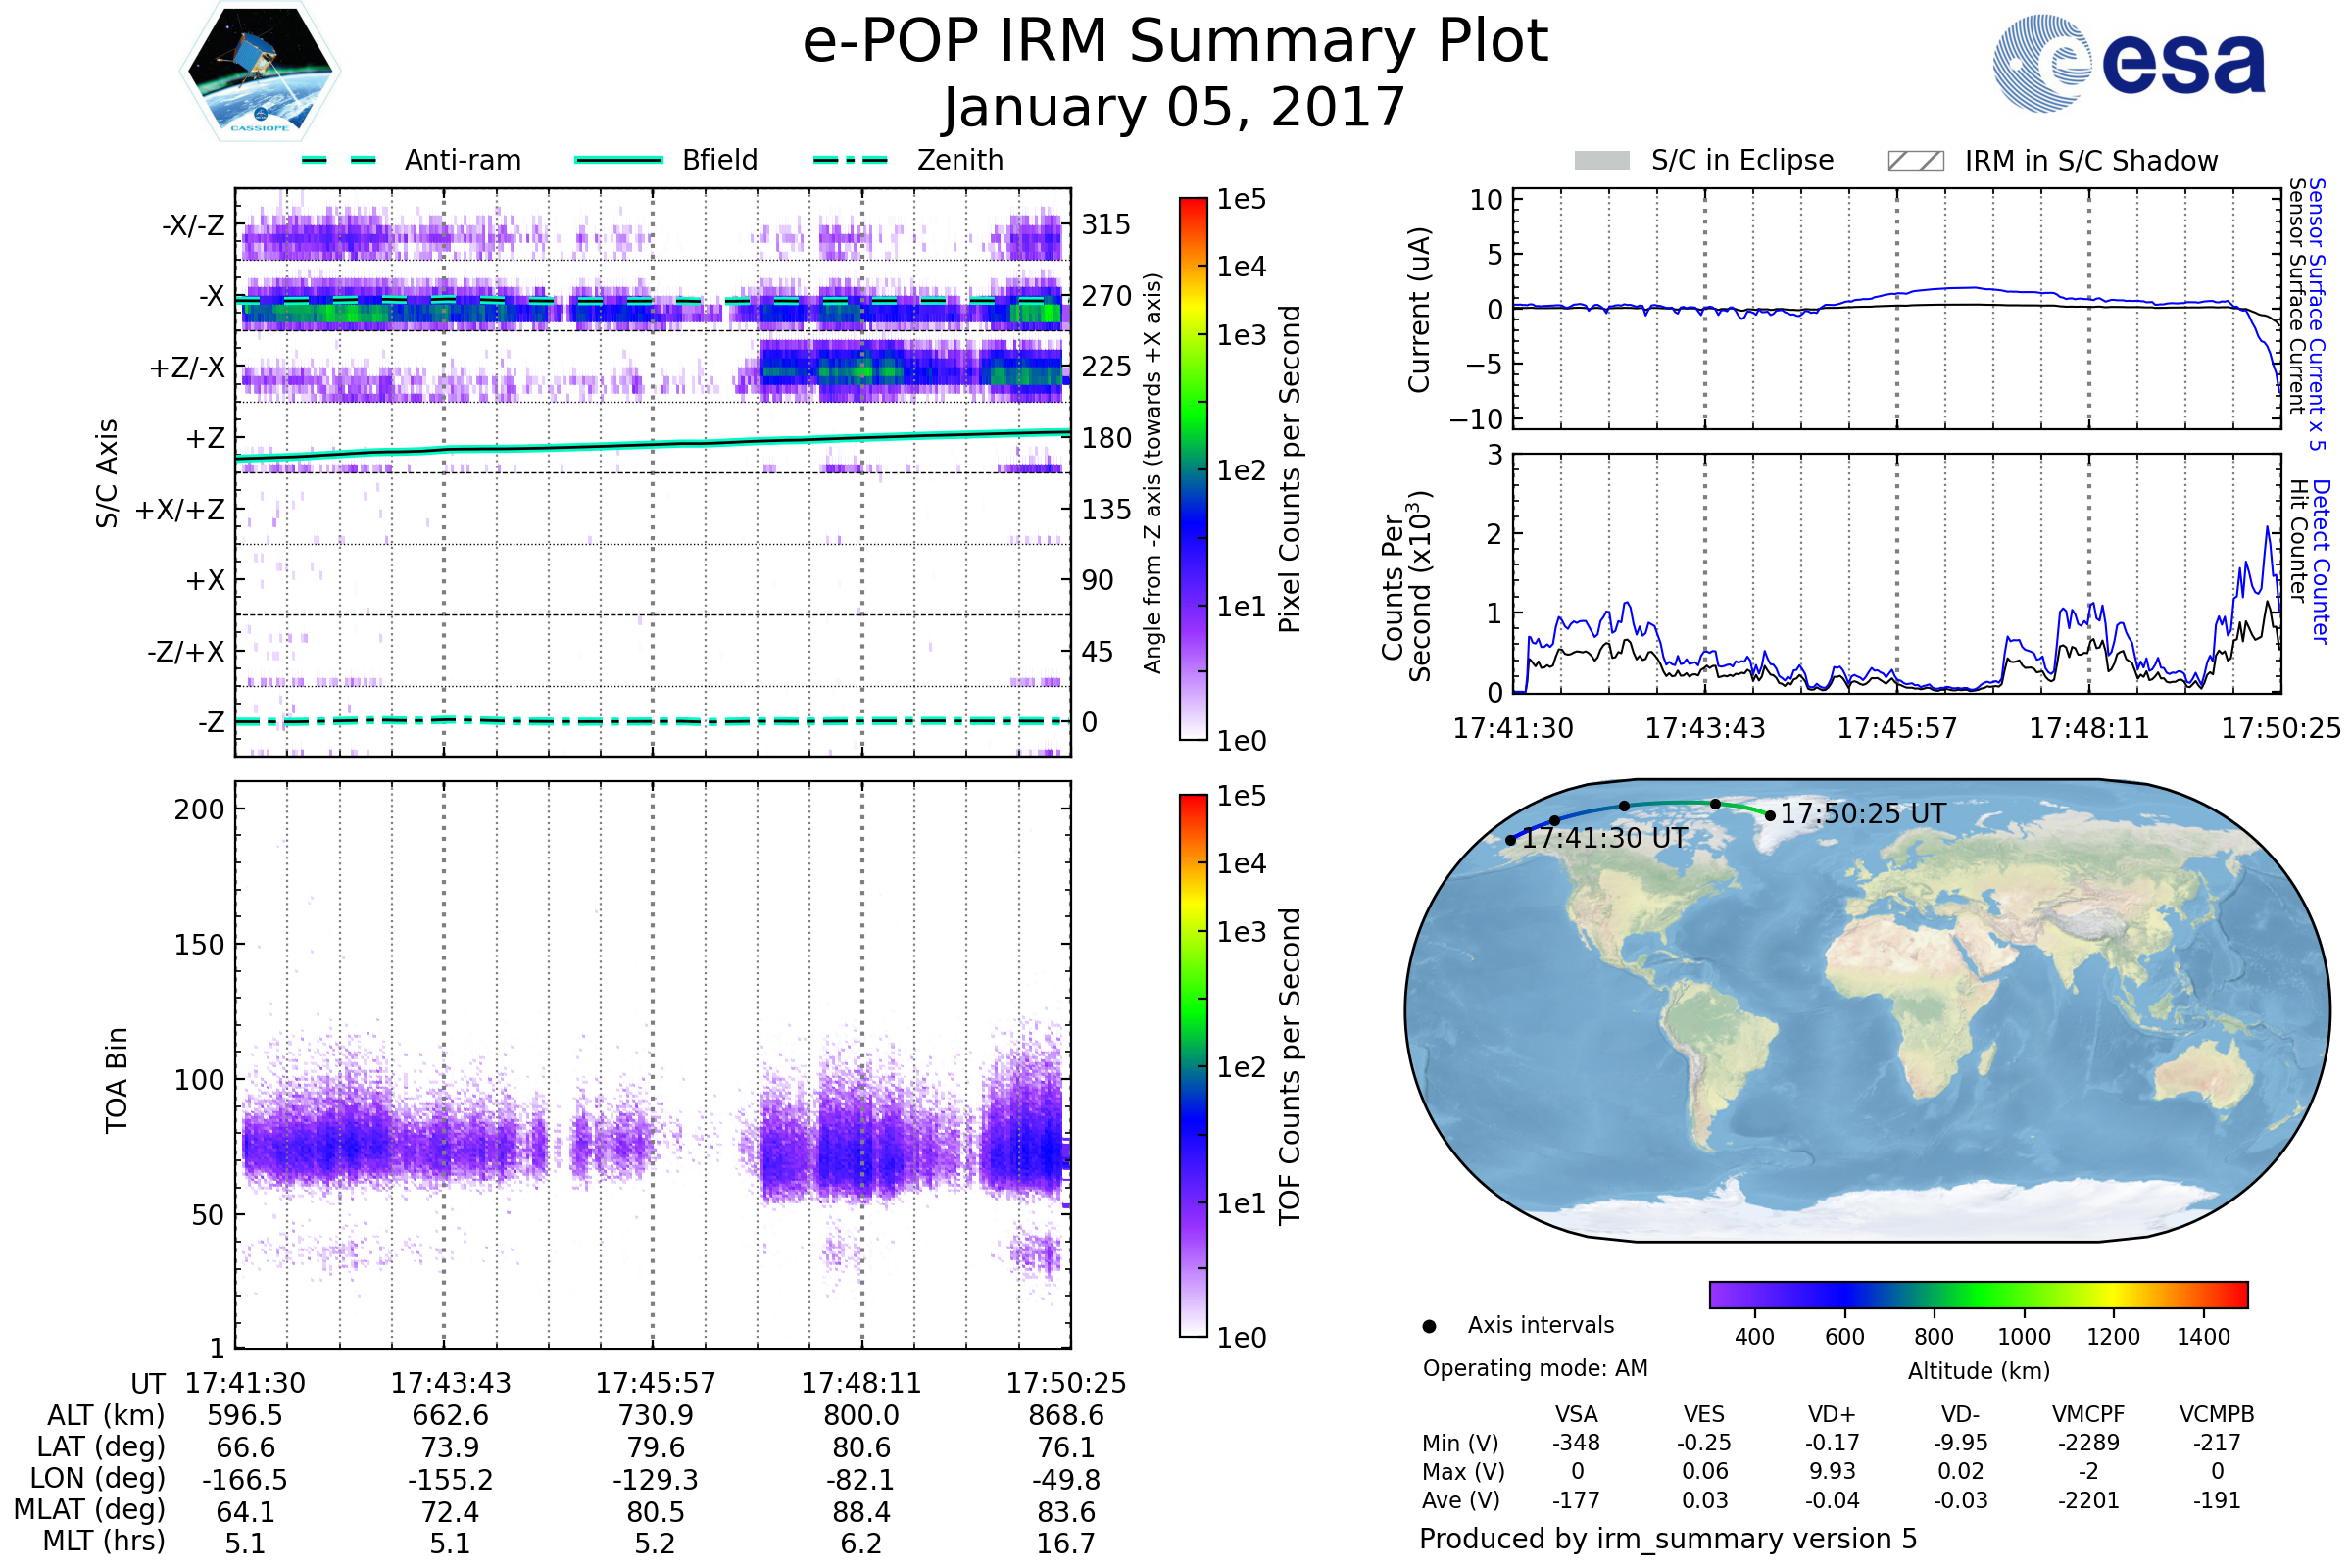
Task: Click the TOF Counts per Second colorbar
Action: pos(1193,1065)
